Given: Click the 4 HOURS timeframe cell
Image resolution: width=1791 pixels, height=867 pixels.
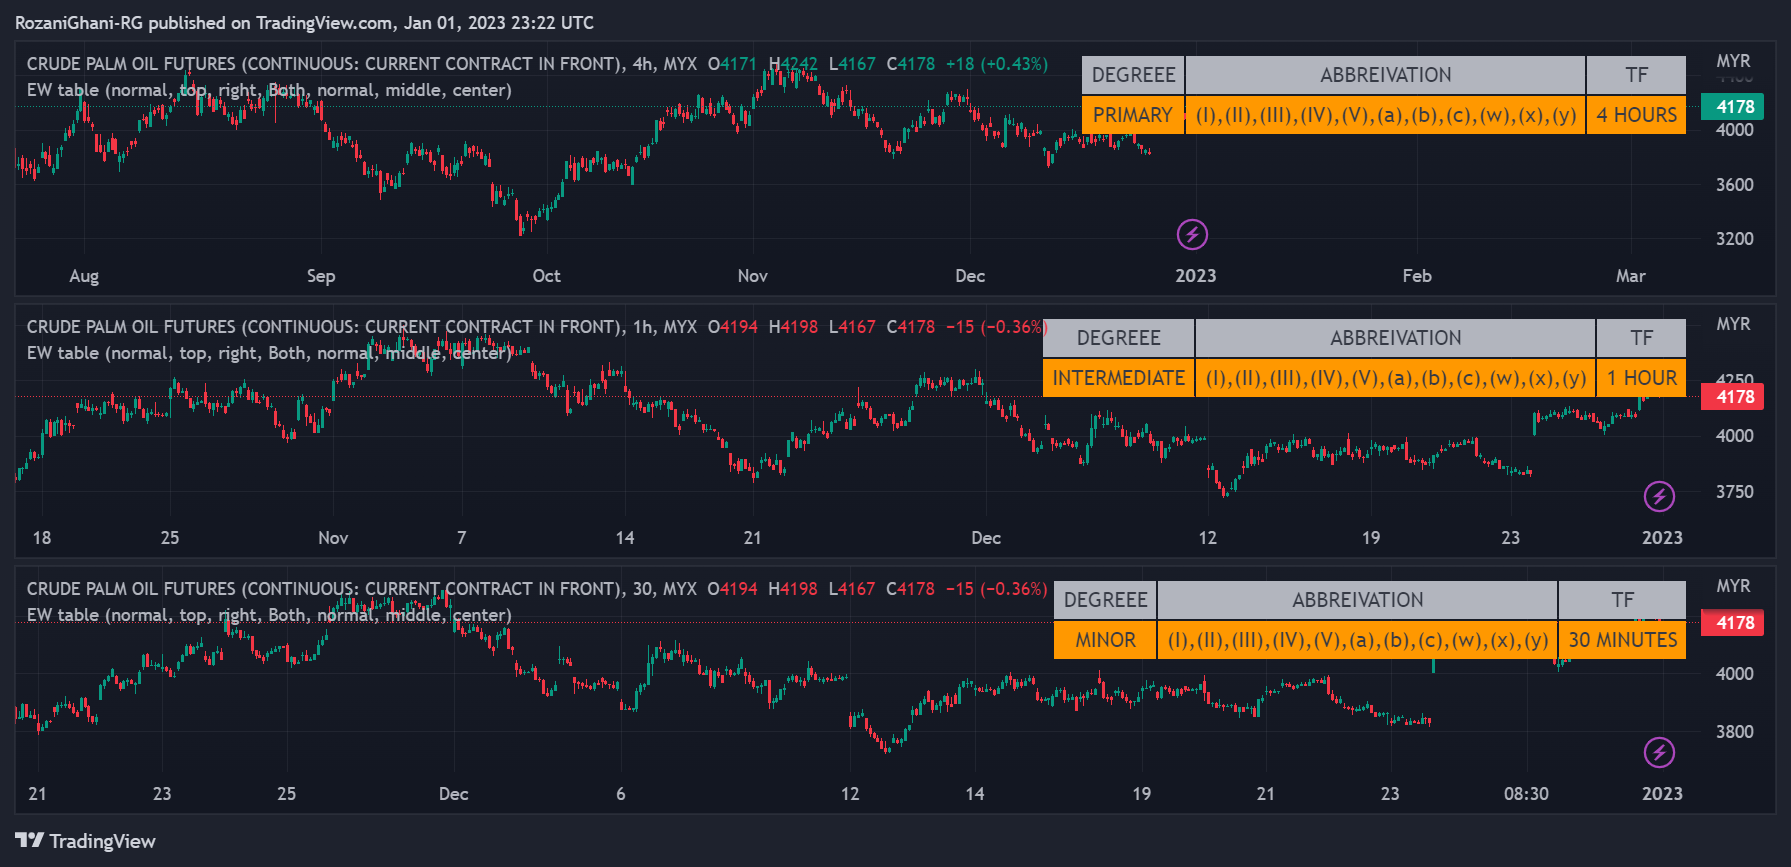Looking at the screenshot, I should (x=1636, y=115).
